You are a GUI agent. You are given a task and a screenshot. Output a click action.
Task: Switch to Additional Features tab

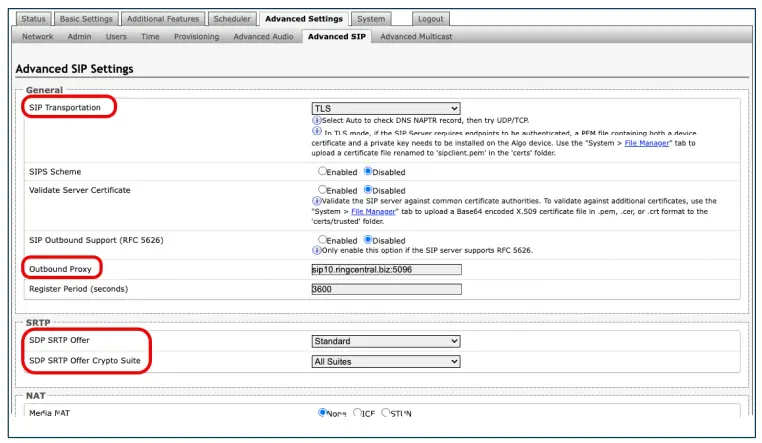tap(163, 19)
